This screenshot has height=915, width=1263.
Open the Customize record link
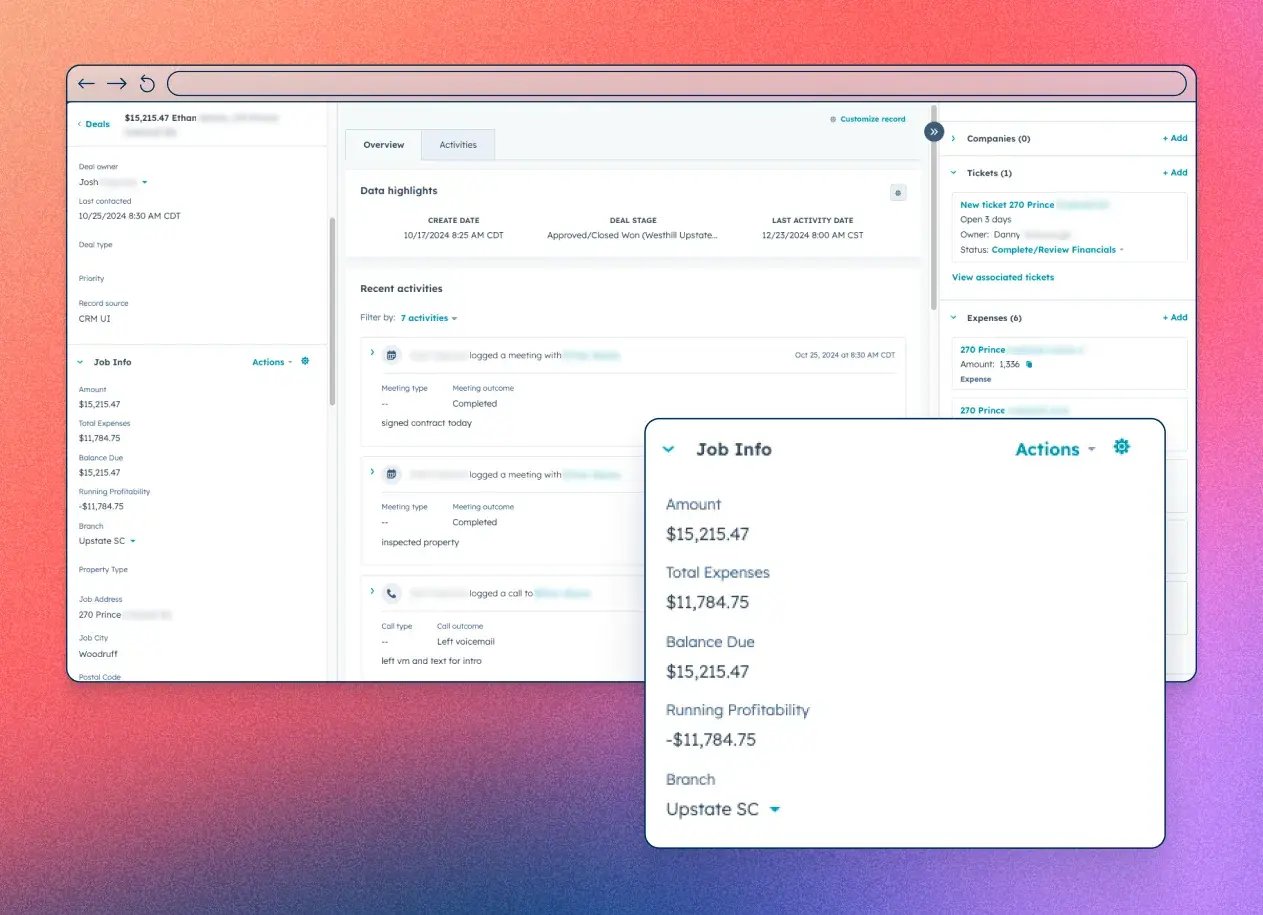click(867, 119)
